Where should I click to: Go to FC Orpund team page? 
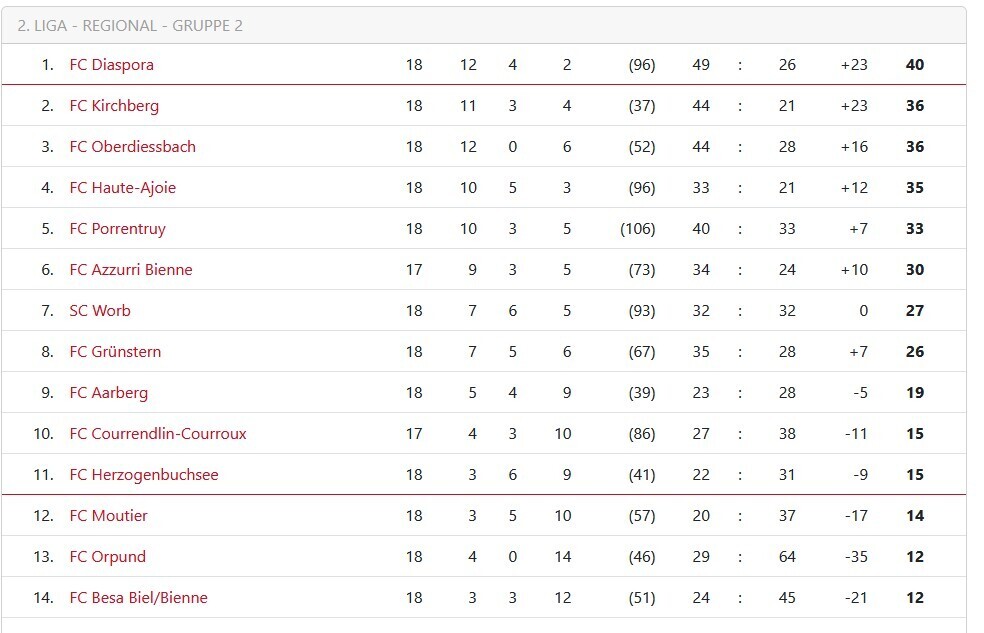point(107,557)
